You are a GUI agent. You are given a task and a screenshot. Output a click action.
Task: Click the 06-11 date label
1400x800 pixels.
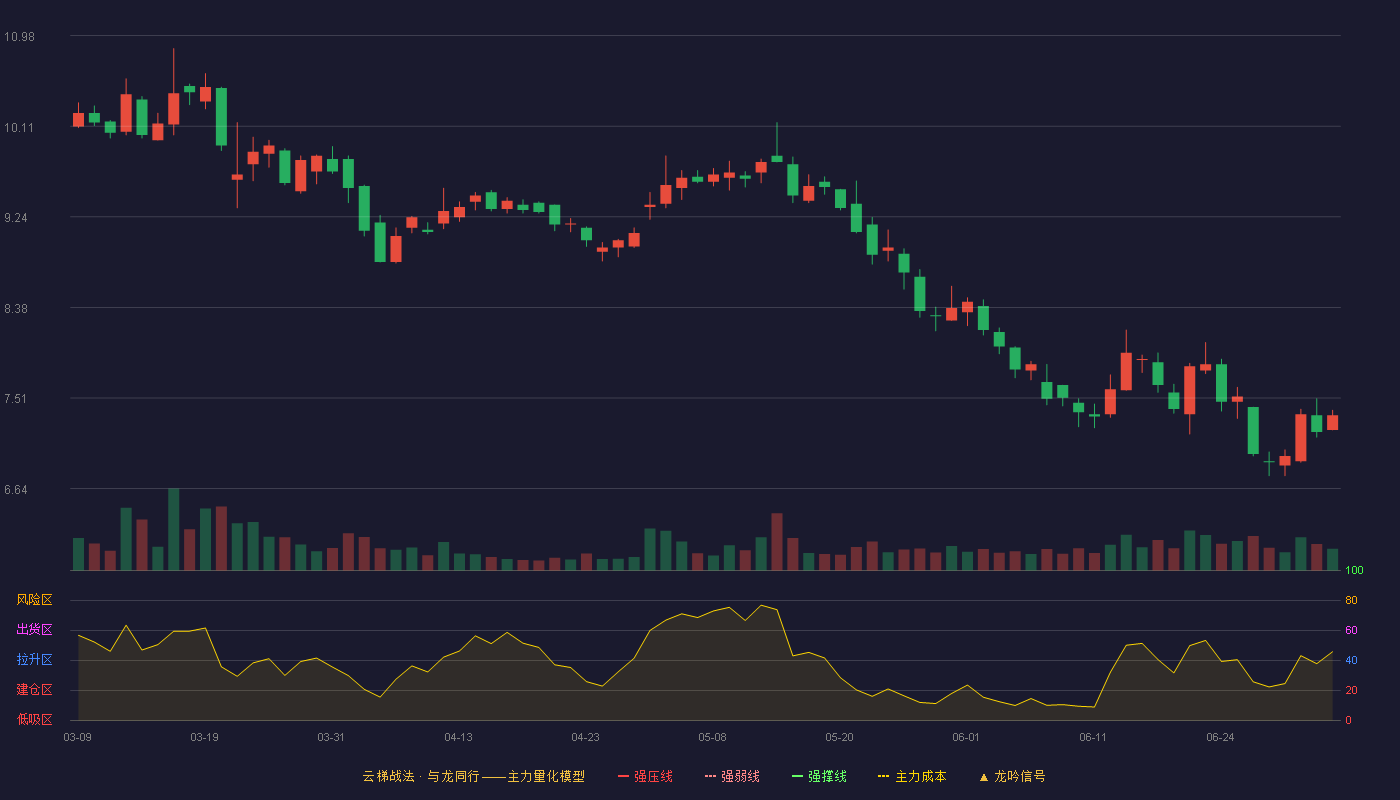point(1093,737)
